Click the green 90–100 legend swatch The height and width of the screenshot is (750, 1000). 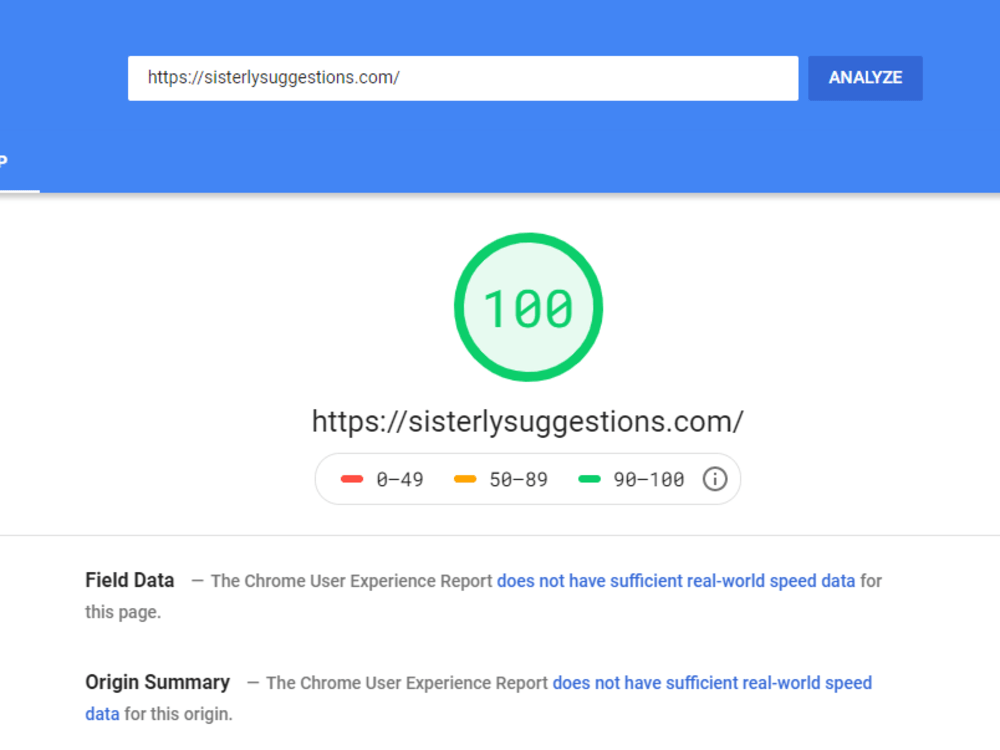589,479
